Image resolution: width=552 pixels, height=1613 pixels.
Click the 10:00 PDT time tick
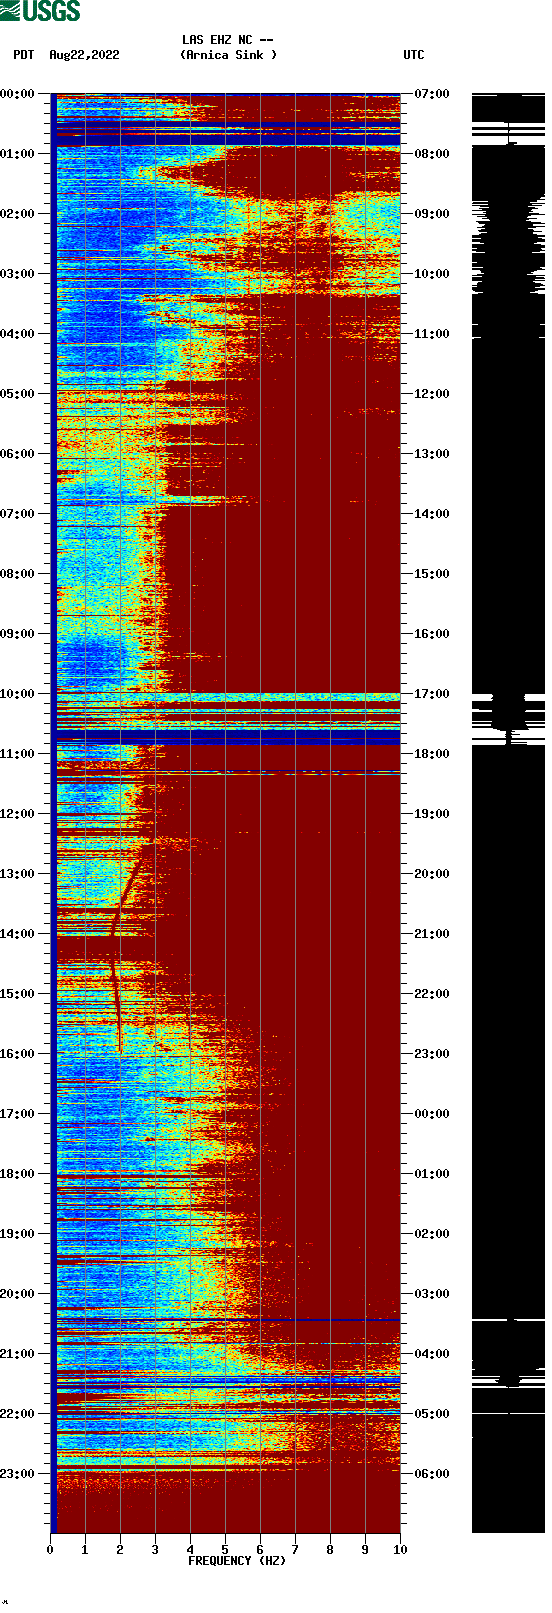(18, 694)
